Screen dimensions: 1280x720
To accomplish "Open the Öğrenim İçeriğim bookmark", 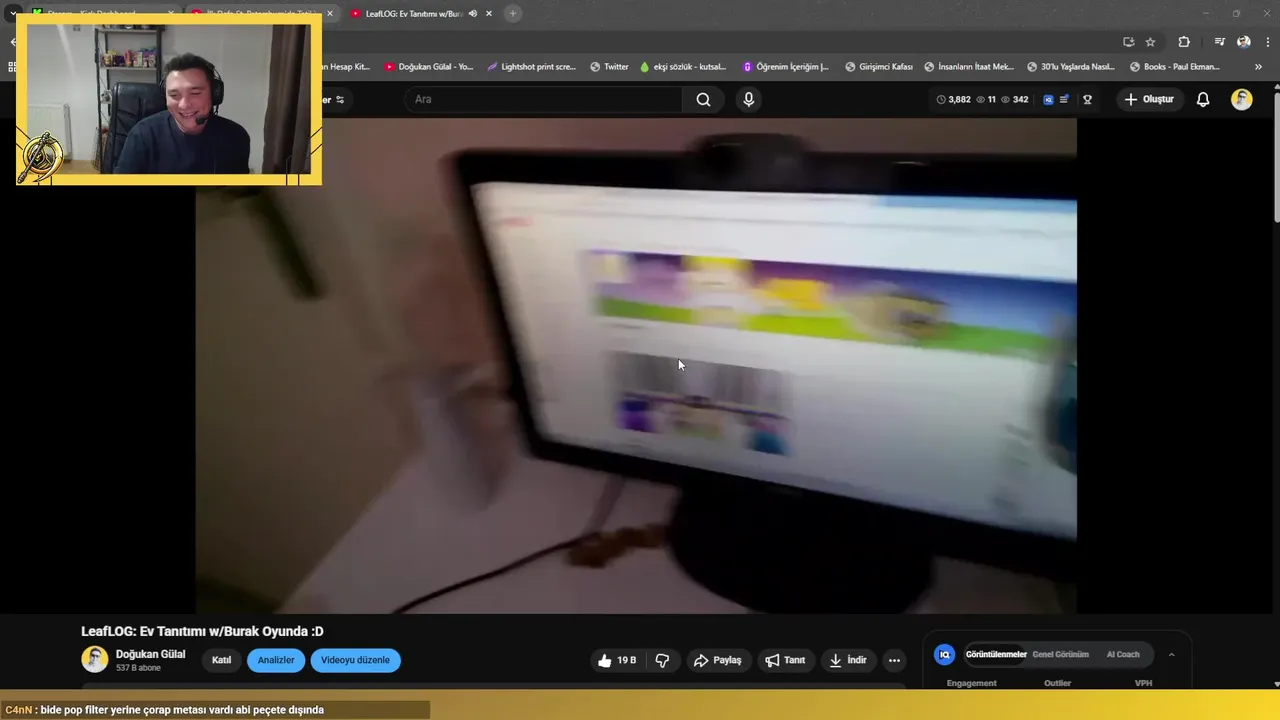I will pos(786,67).
